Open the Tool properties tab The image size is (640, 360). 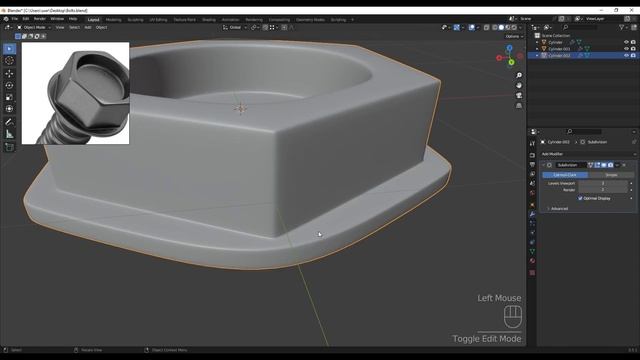(532, 144)
